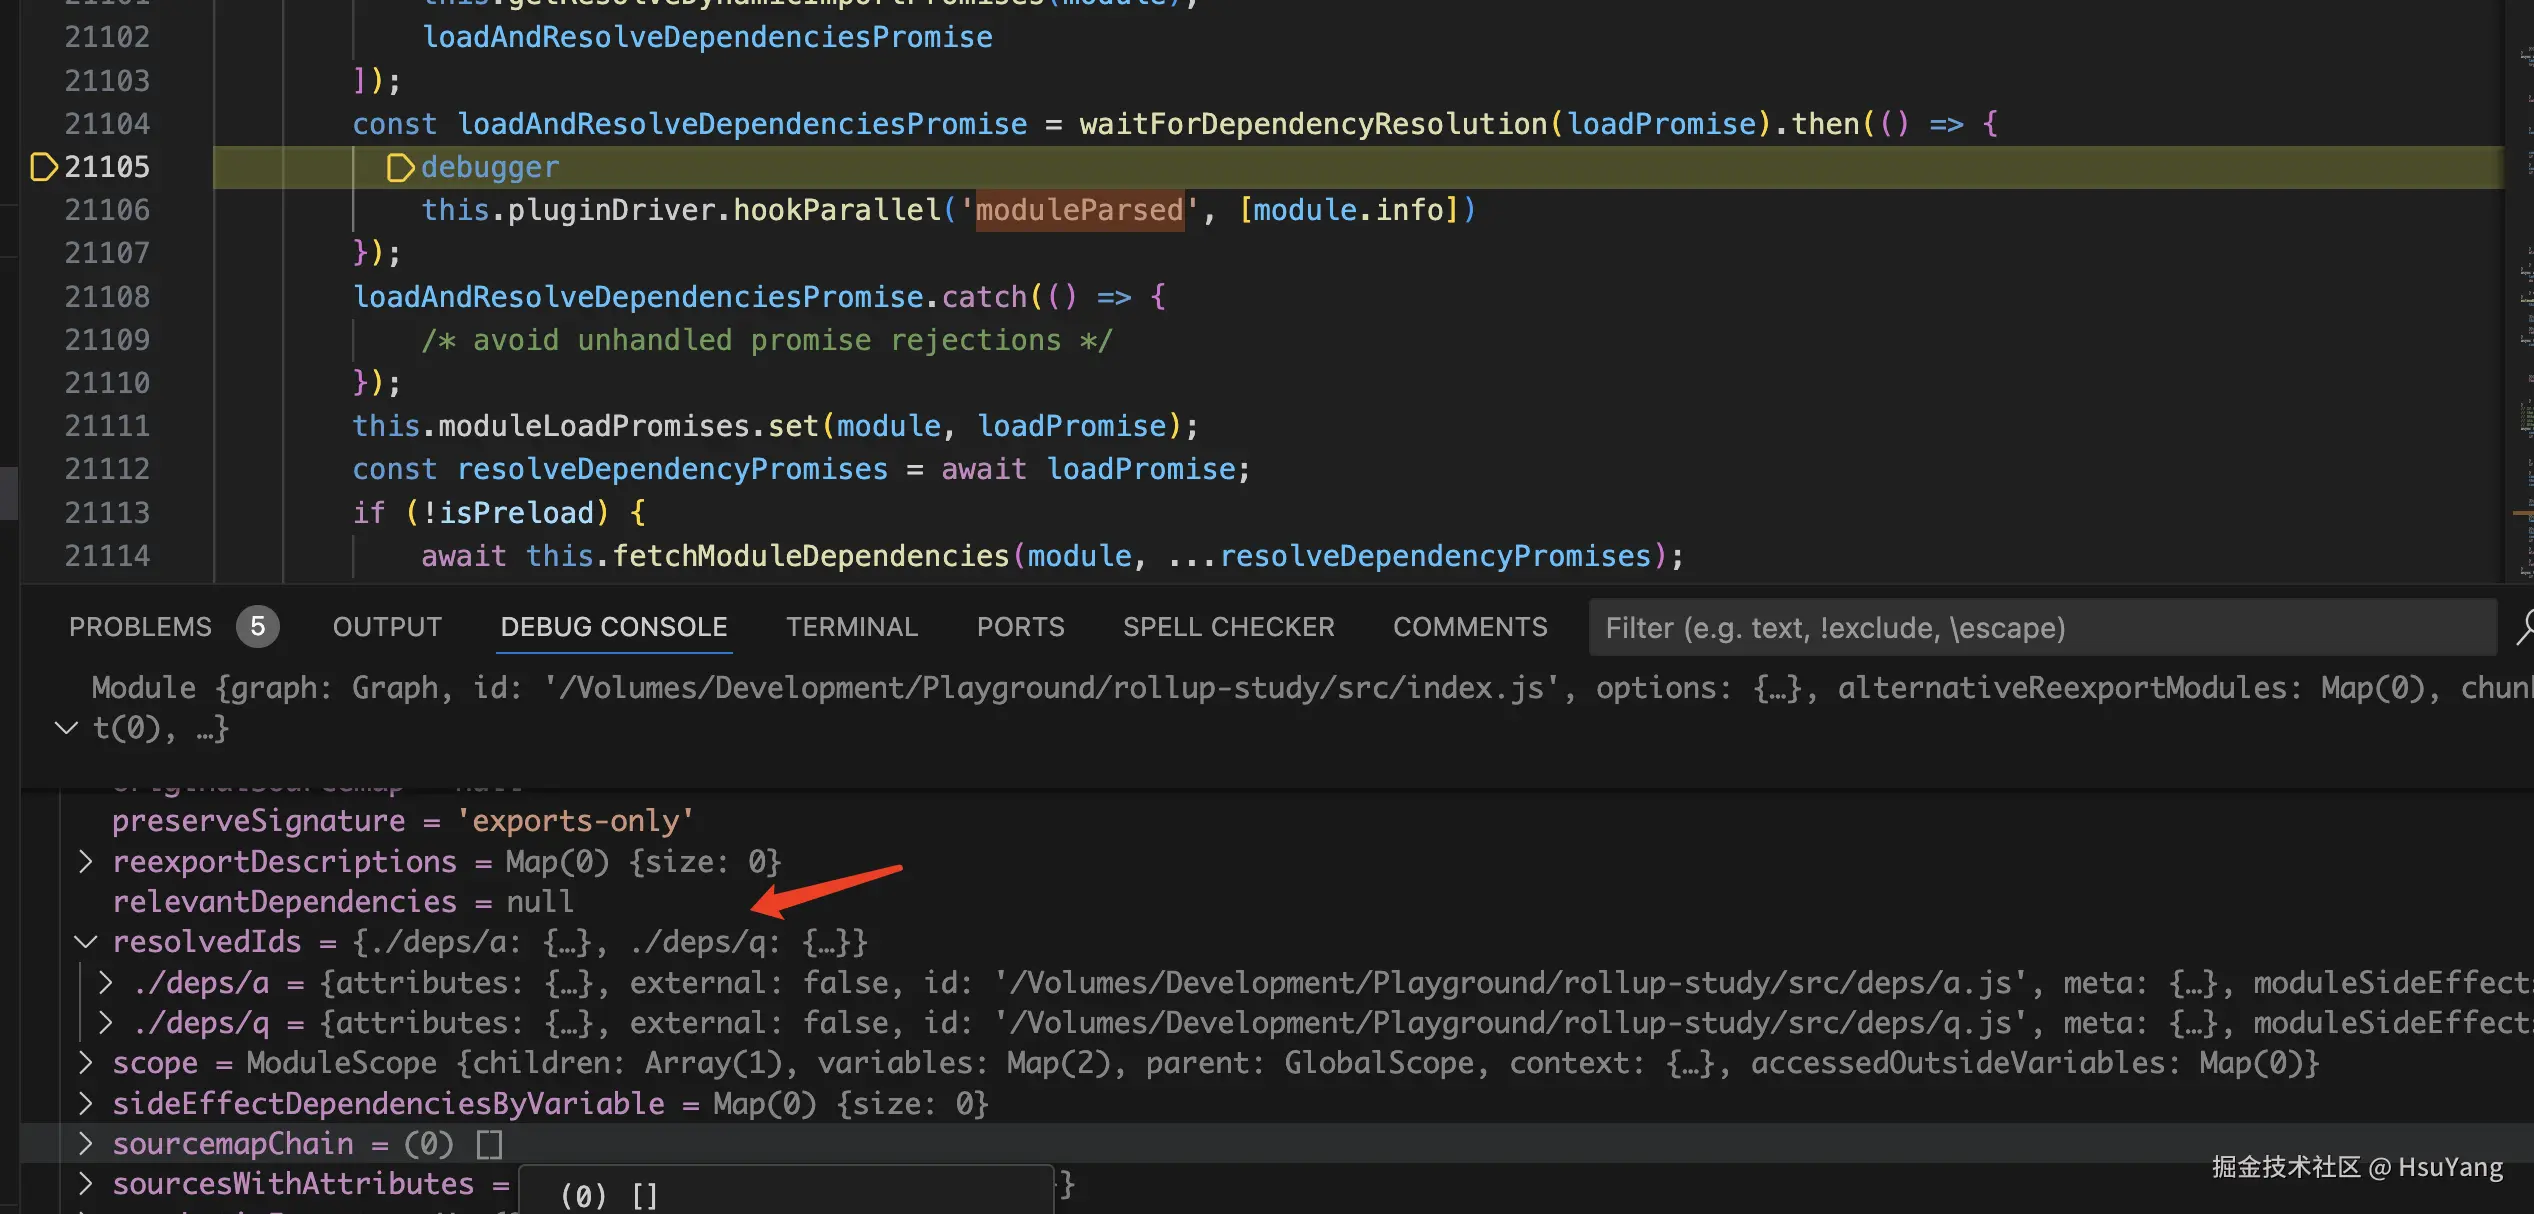This screenshot has height=1214, width=2534.
Task: Collapse the Module object output chevron
Action: click(x=66, y=728)
